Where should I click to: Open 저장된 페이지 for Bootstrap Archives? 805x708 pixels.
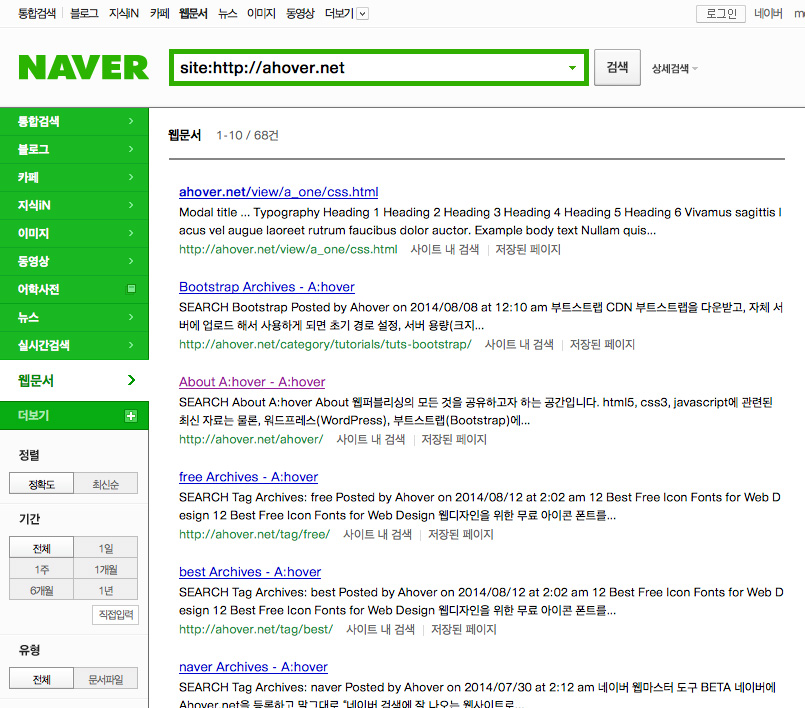pyautogui.click(x=602, y=345)
